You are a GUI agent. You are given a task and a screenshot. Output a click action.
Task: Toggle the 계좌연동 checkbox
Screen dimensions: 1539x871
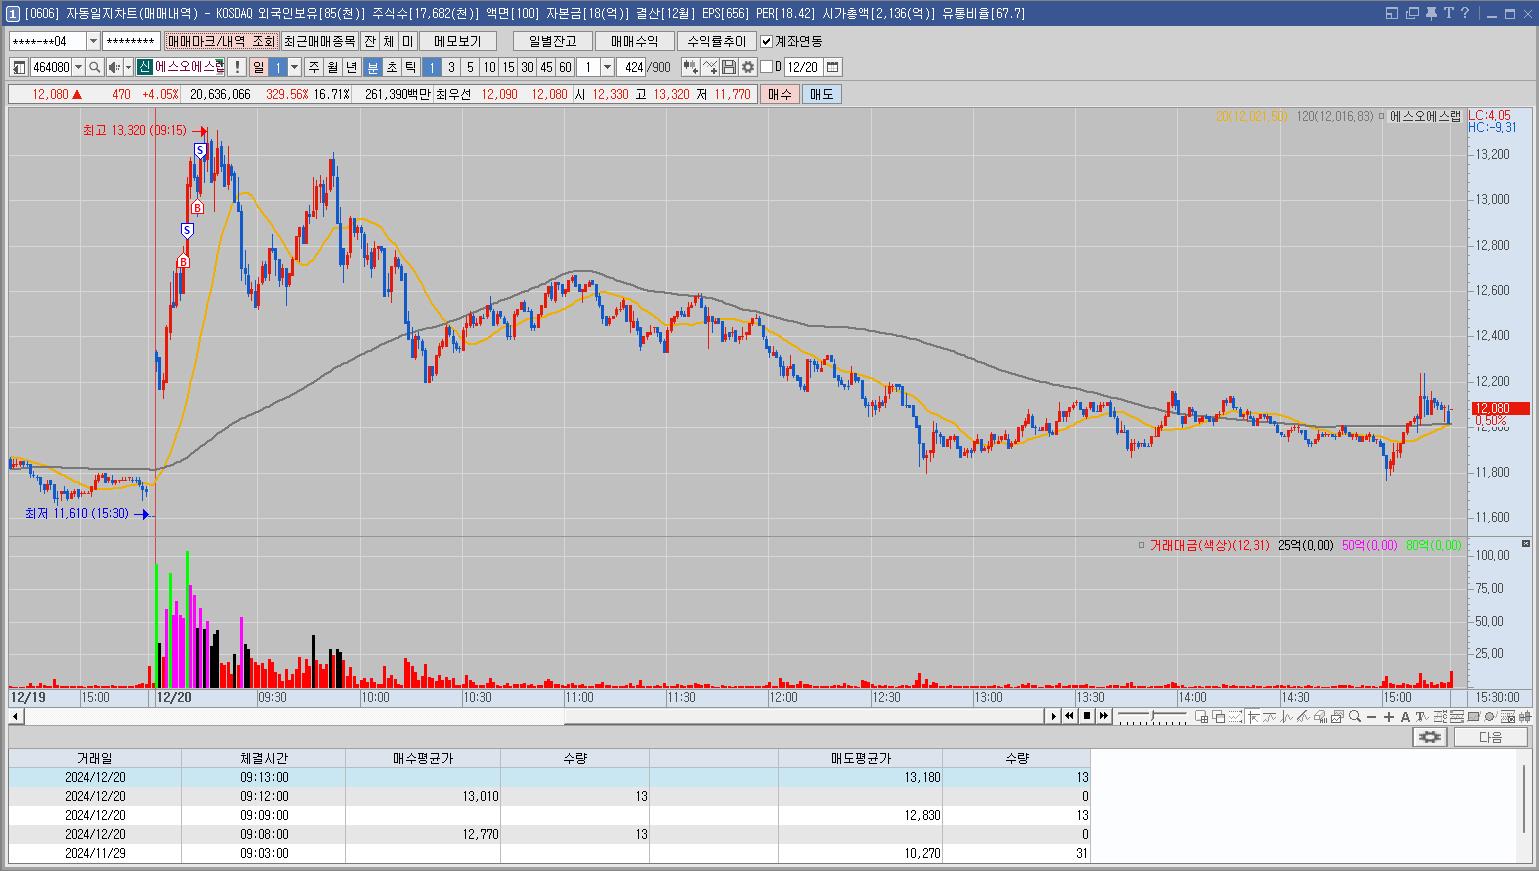coord(767,41)
